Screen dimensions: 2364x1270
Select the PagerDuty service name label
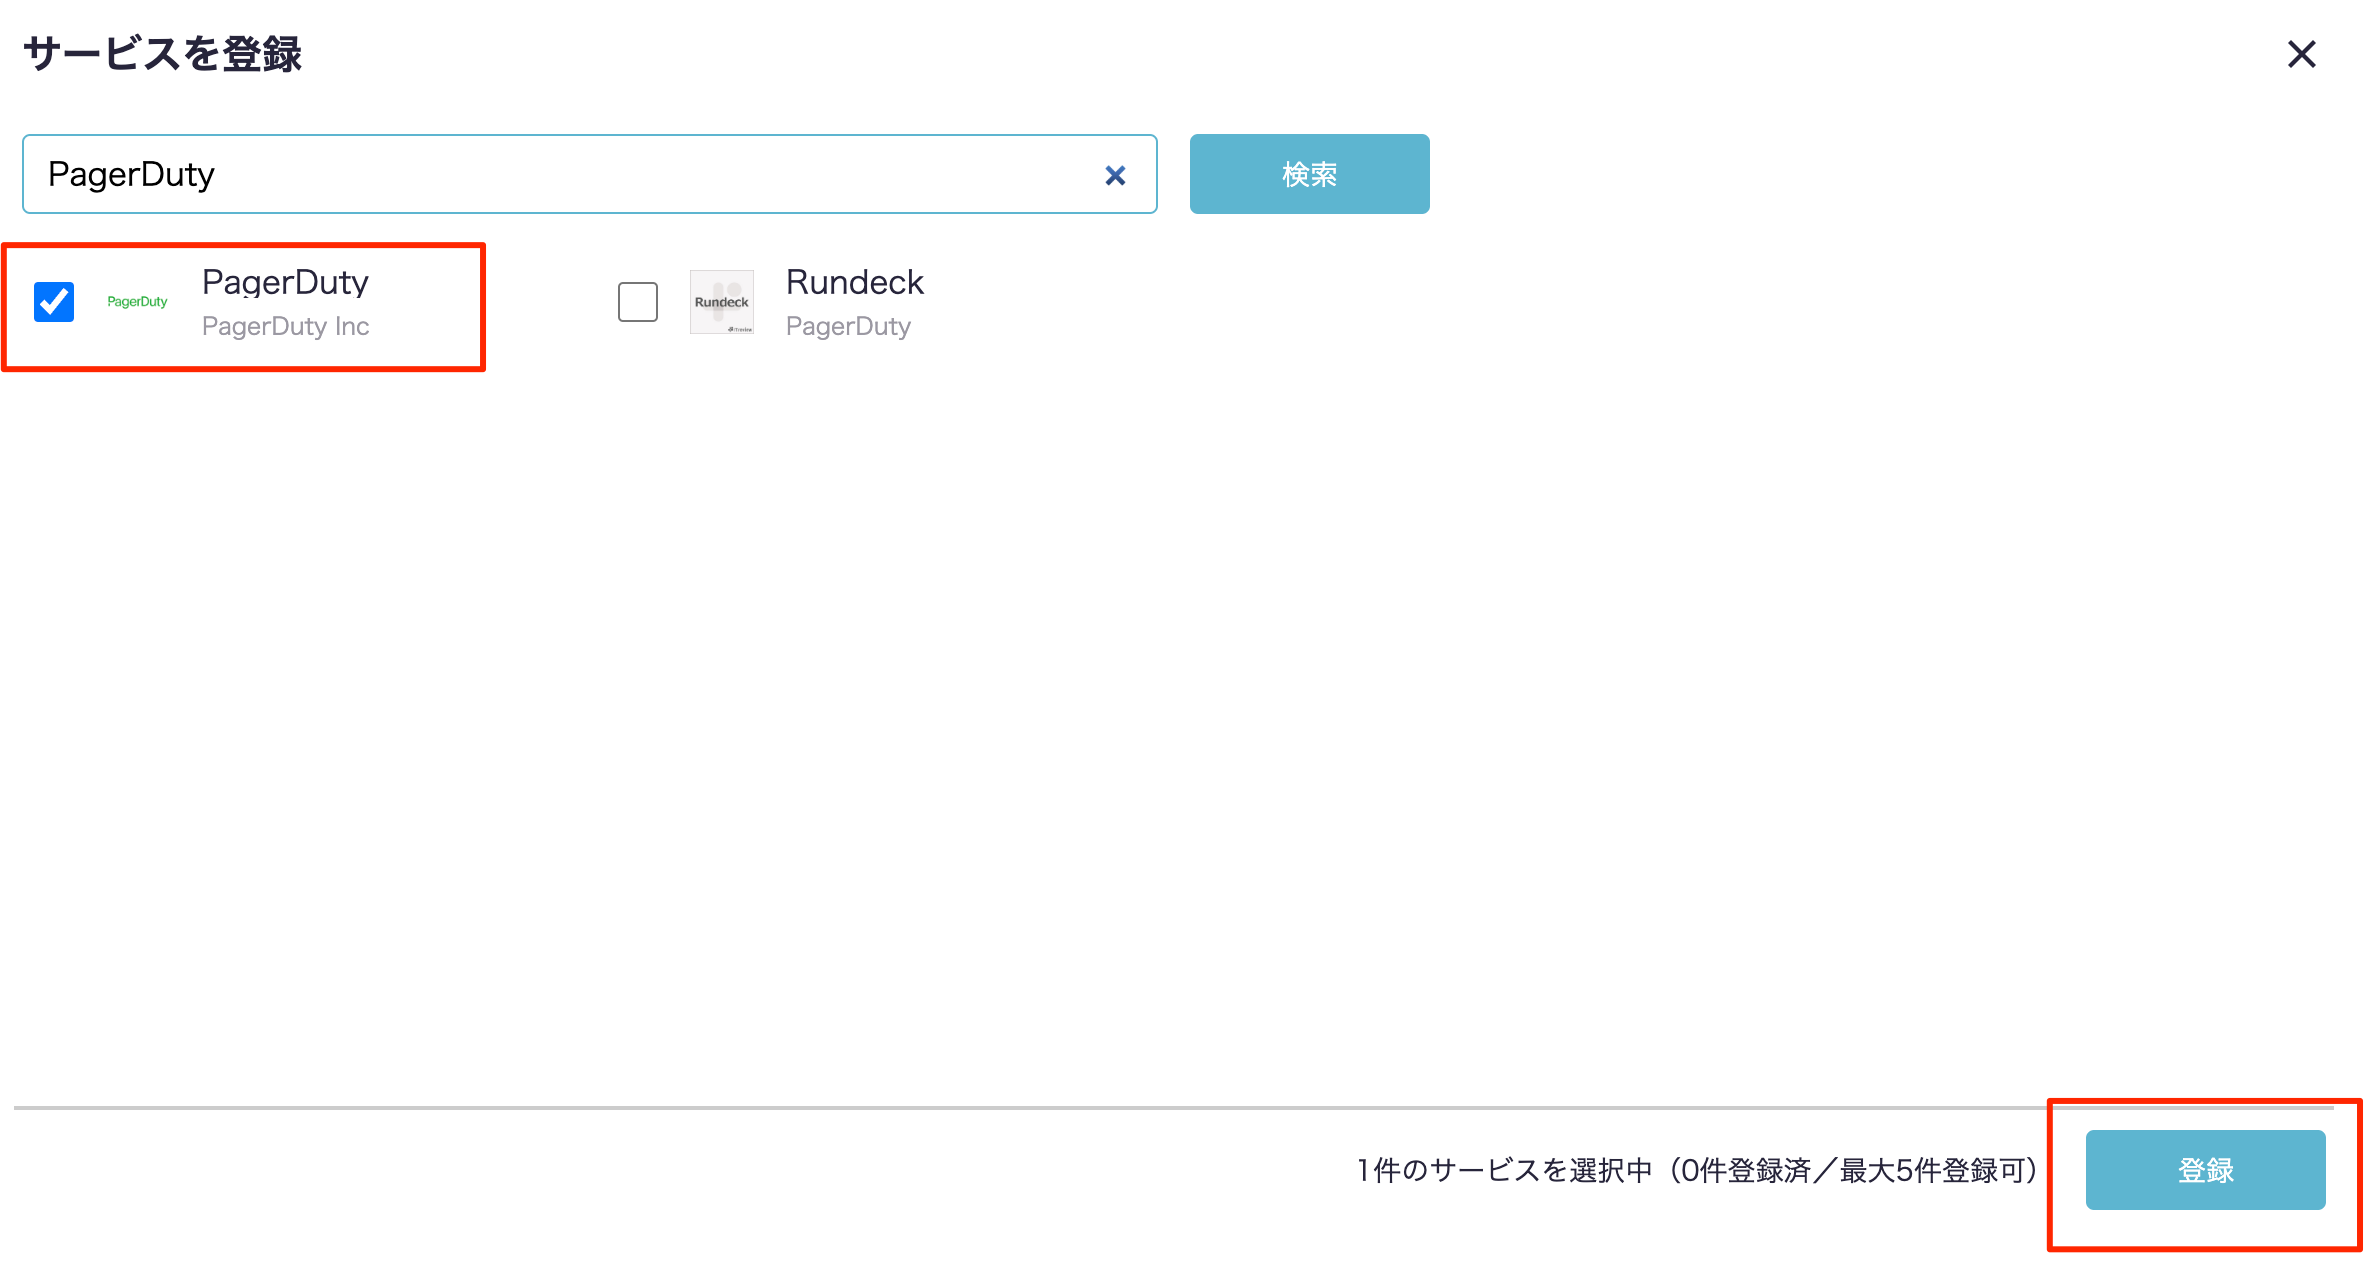285,282
